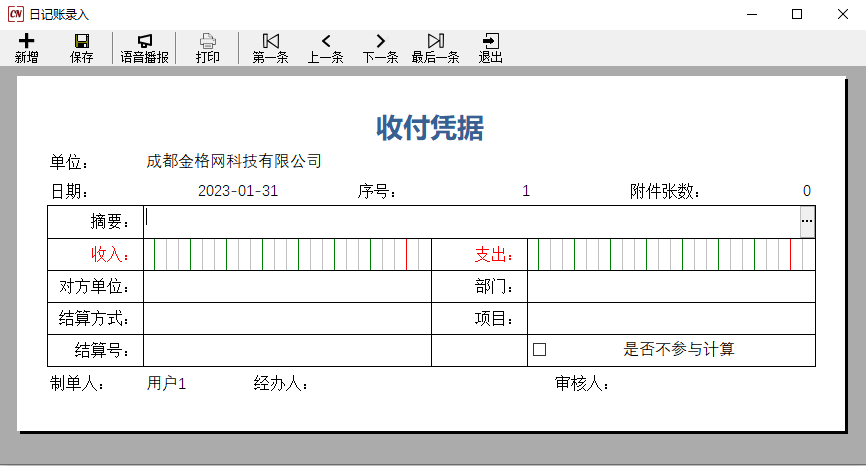
Task: Click the 序号 value 1
Action: [526, 191]
